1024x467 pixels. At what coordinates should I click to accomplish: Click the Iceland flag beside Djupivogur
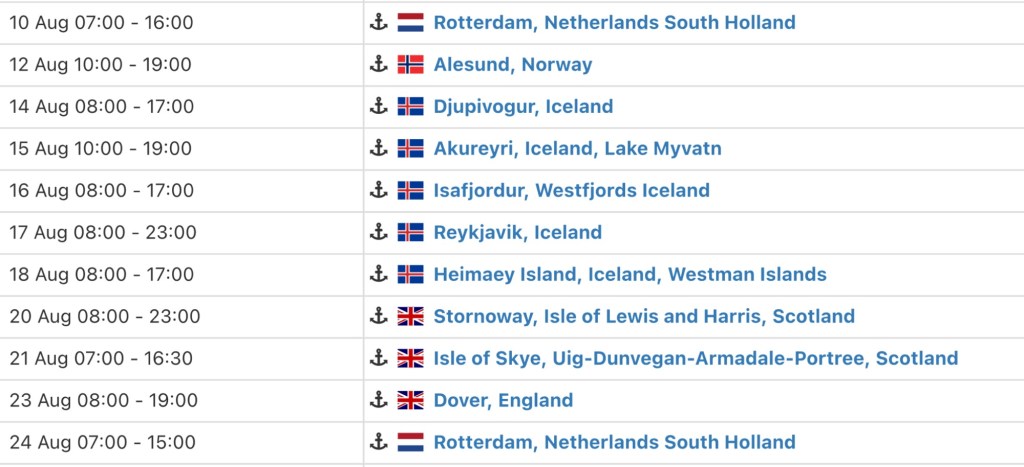click(x=410, y=106)
